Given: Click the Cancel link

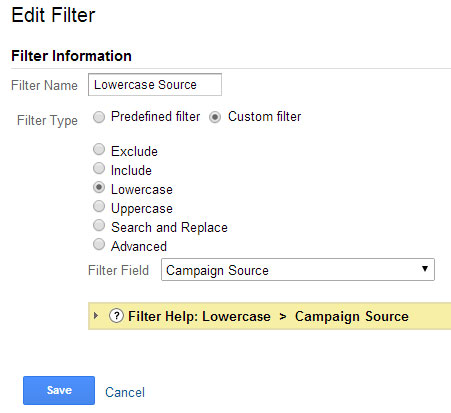Looking at the screenshot, I should point(125,392).
